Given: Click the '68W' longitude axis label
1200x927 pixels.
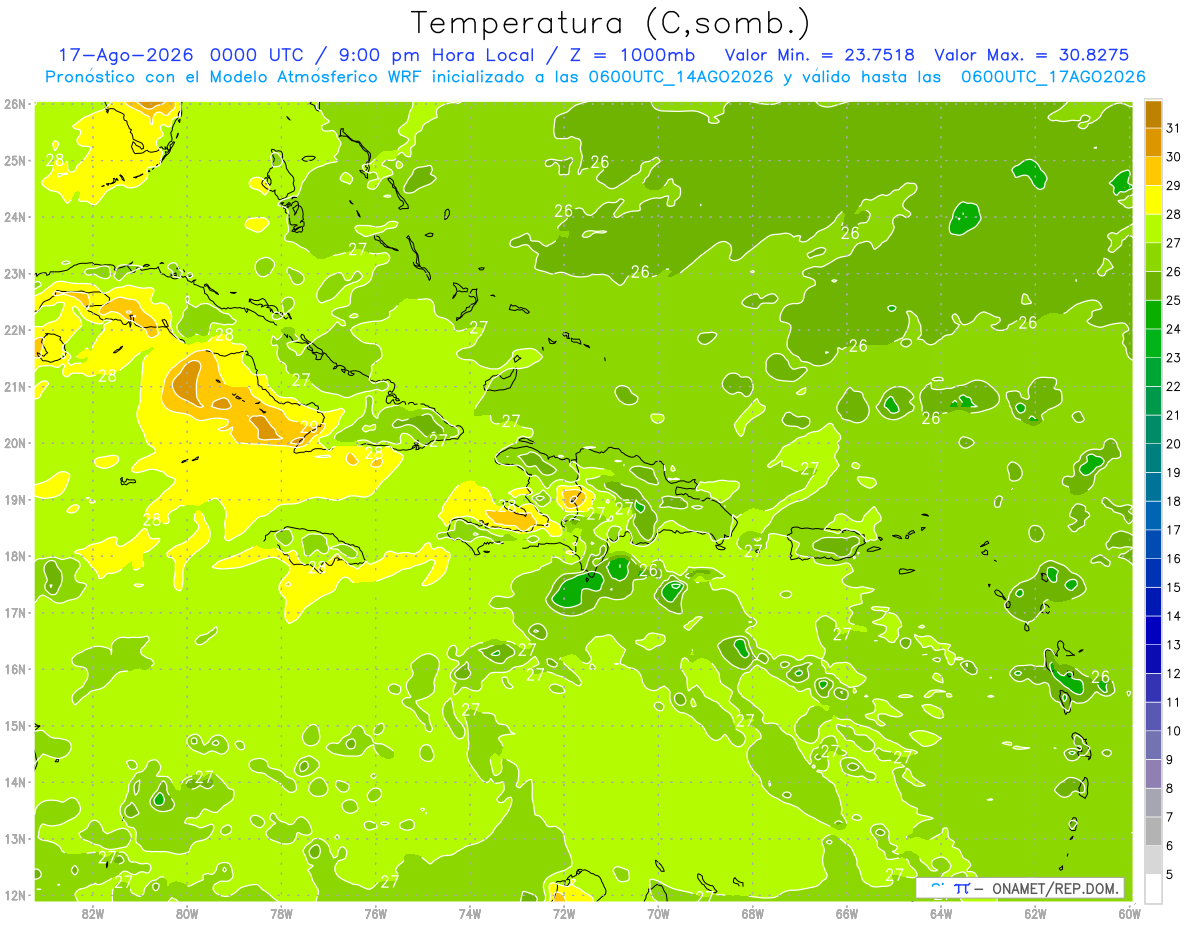Looking at the screenshot, I should click(x=752, y=913).
